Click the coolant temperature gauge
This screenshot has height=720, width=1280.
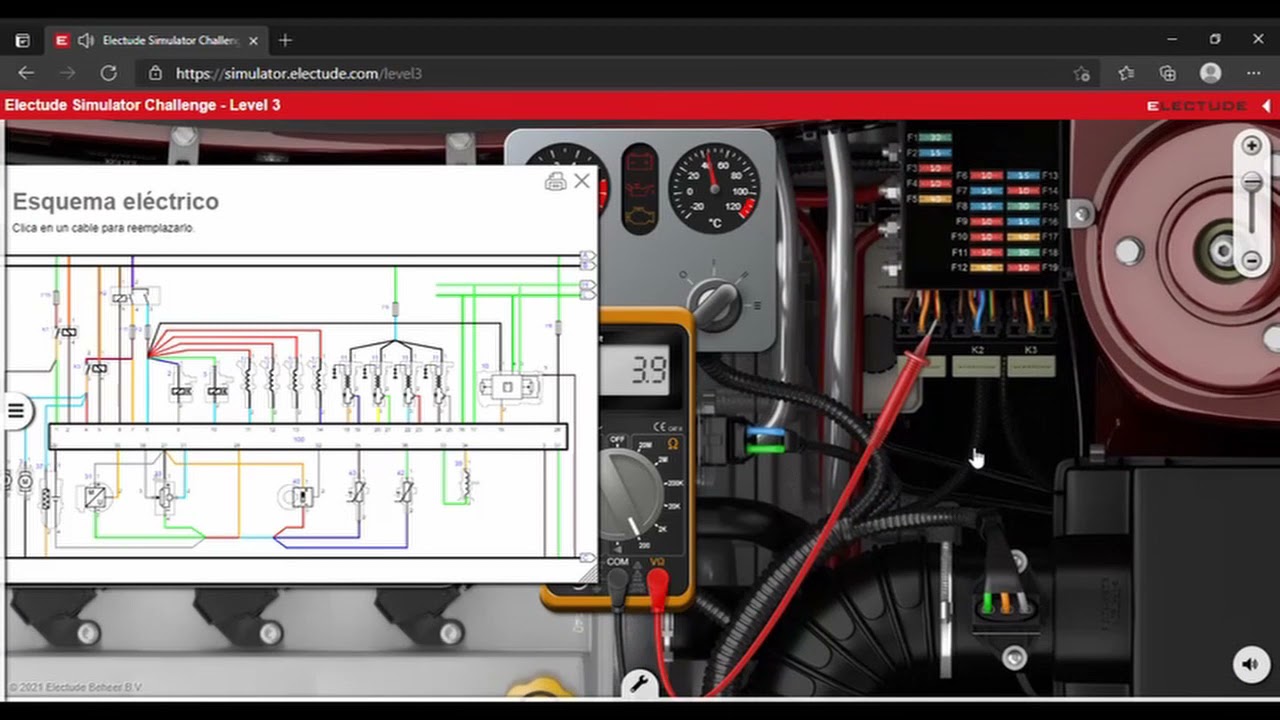coord(713,187)
